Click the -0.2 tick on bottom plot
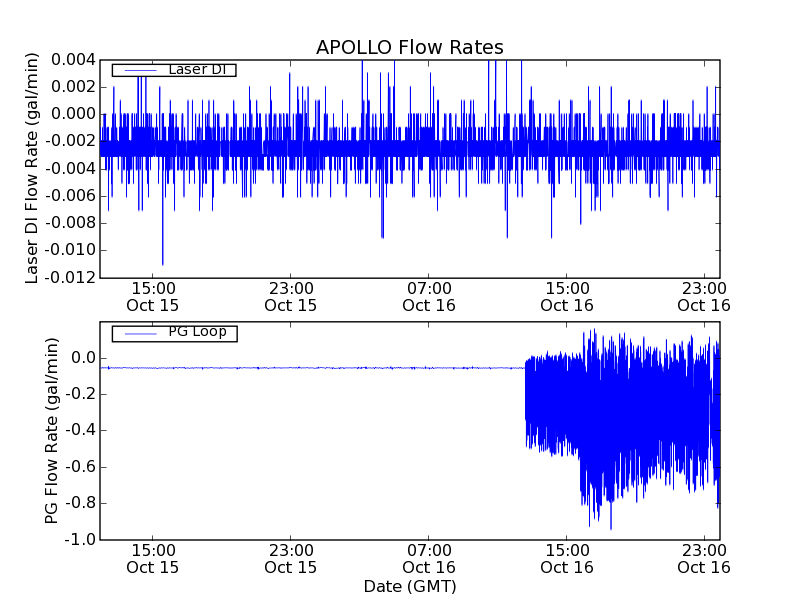Viewport: 800px width, 600px height. pos(80,394)
